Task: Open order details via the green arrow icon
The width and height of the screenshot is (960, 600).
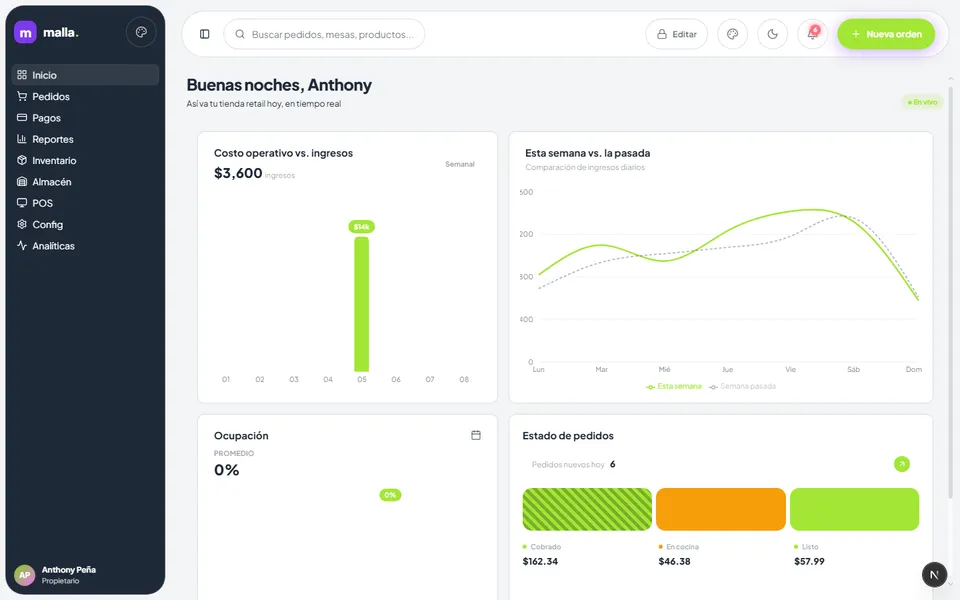Action: point(901,464)
